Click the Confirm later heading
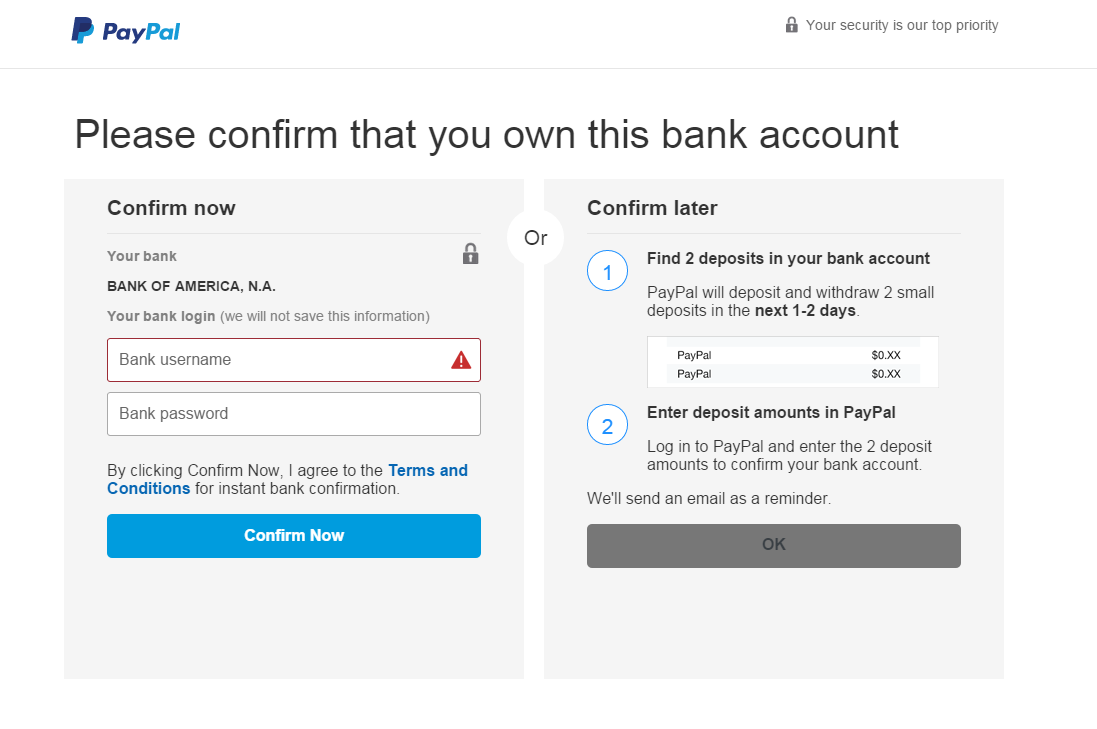 click(x=652, y=208)
